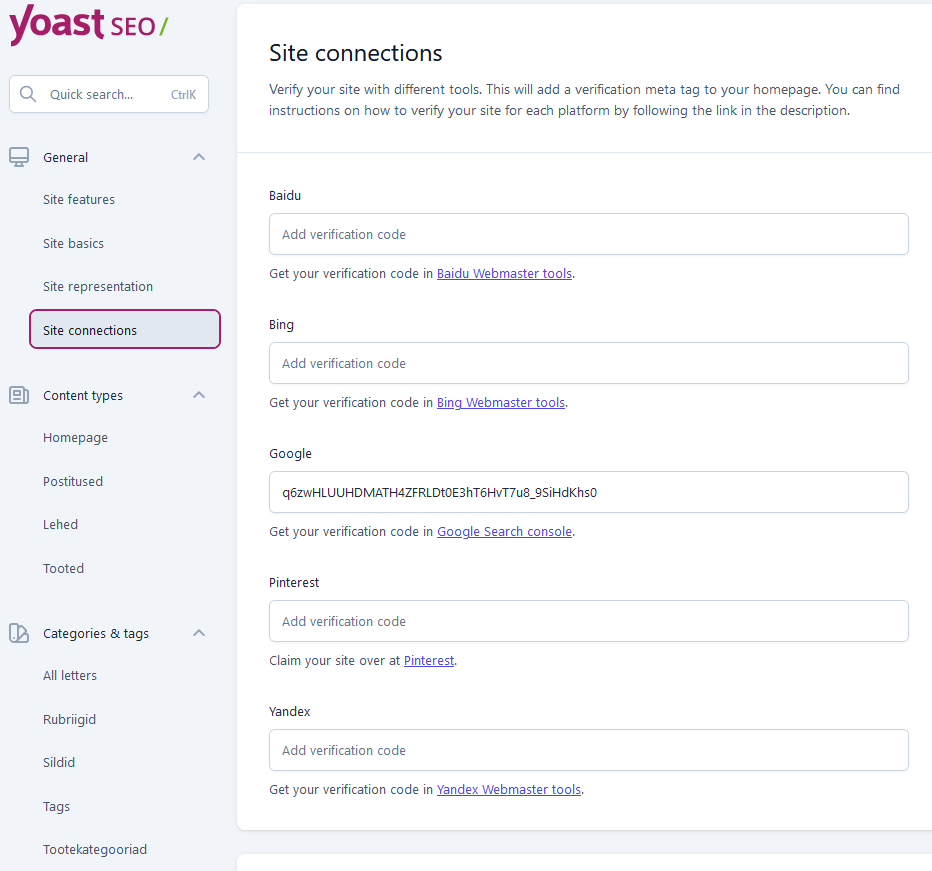Click the Categories & tags swatch icon
Viewport: 932px width, 871px height.
click(x=19, y=633)
